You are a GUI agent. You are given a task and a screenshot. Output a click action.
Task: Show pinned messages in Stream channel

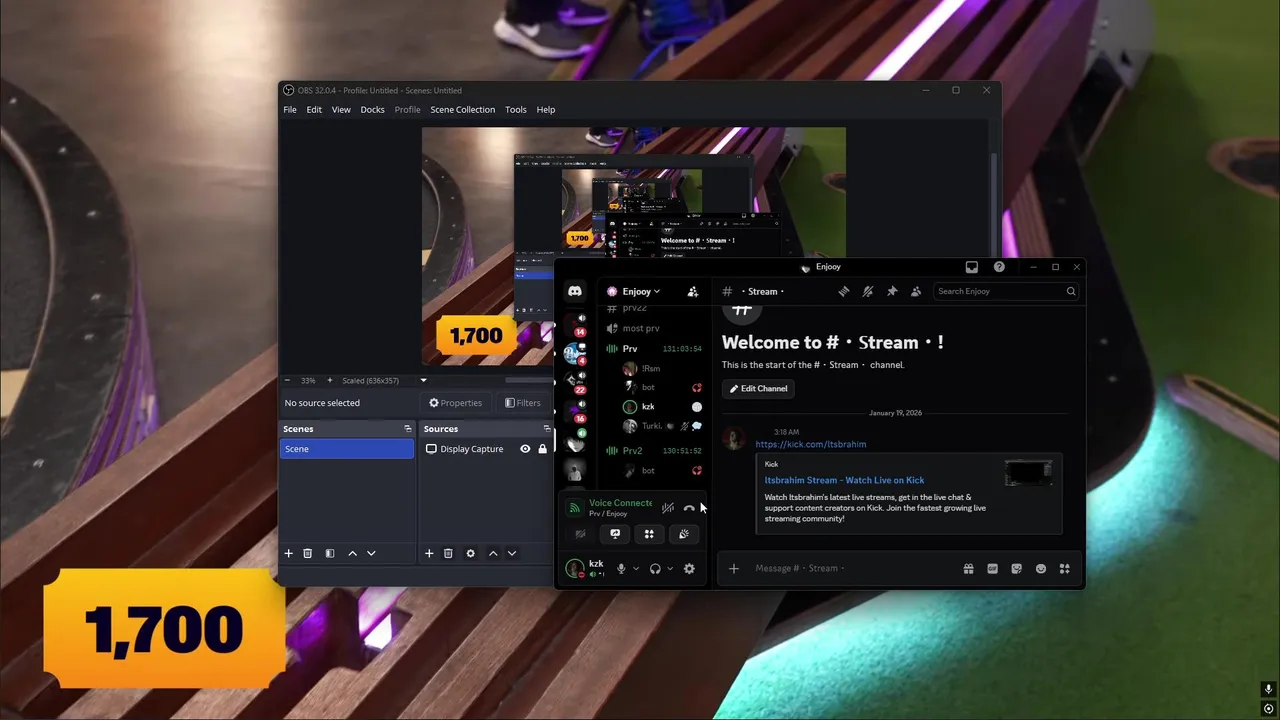point(892,291)
